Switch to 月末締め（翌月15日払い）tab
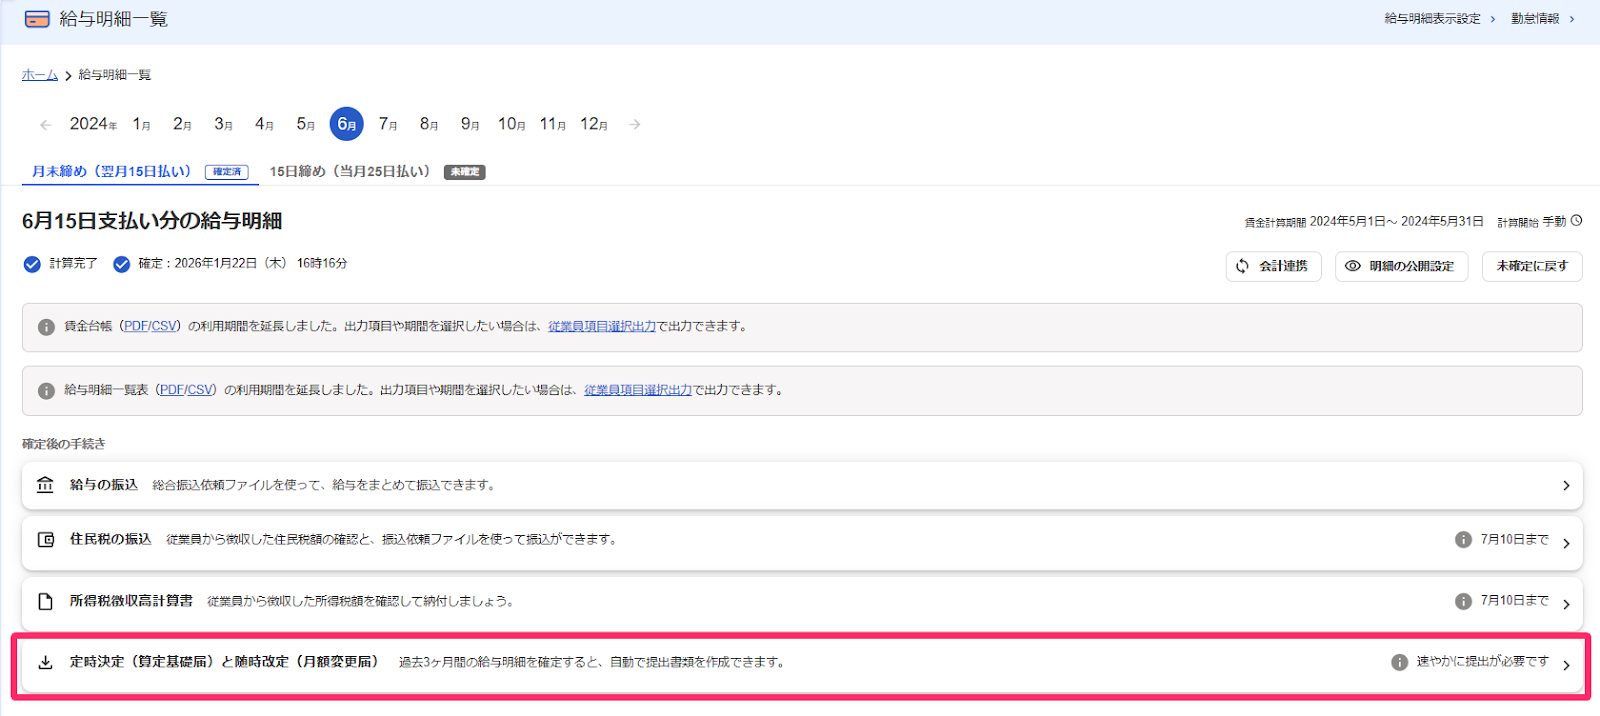 (x=140, y=172)
